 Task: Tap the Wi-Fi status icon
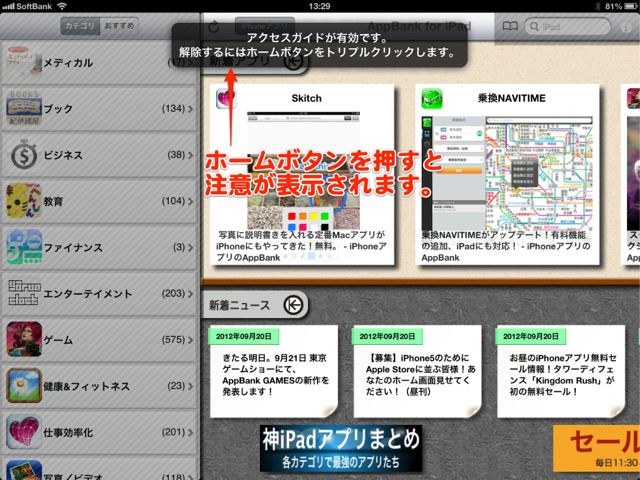62,6
